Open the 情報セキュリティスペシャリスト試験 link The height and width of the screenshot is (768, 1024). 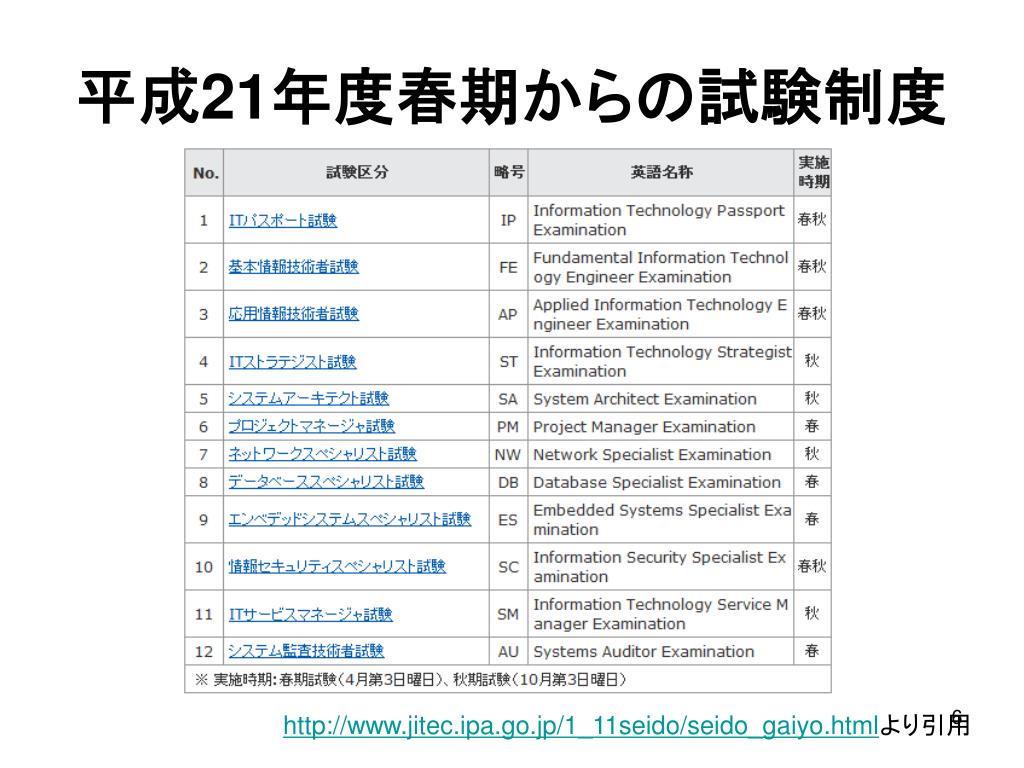(x=337, y=566)
